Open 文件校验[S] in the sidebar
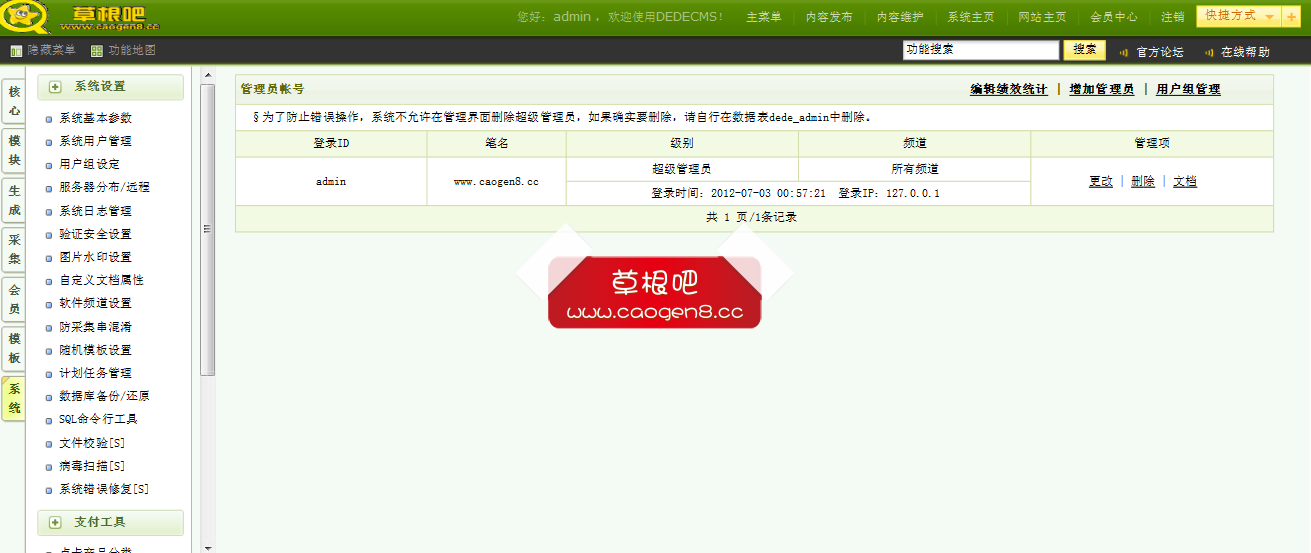This screenshot has width=1311, height=553. tap(92, 443)
